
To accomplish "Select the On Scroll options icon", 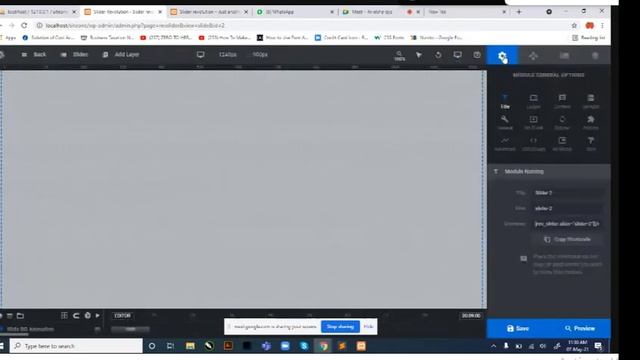I will (533, 122).
